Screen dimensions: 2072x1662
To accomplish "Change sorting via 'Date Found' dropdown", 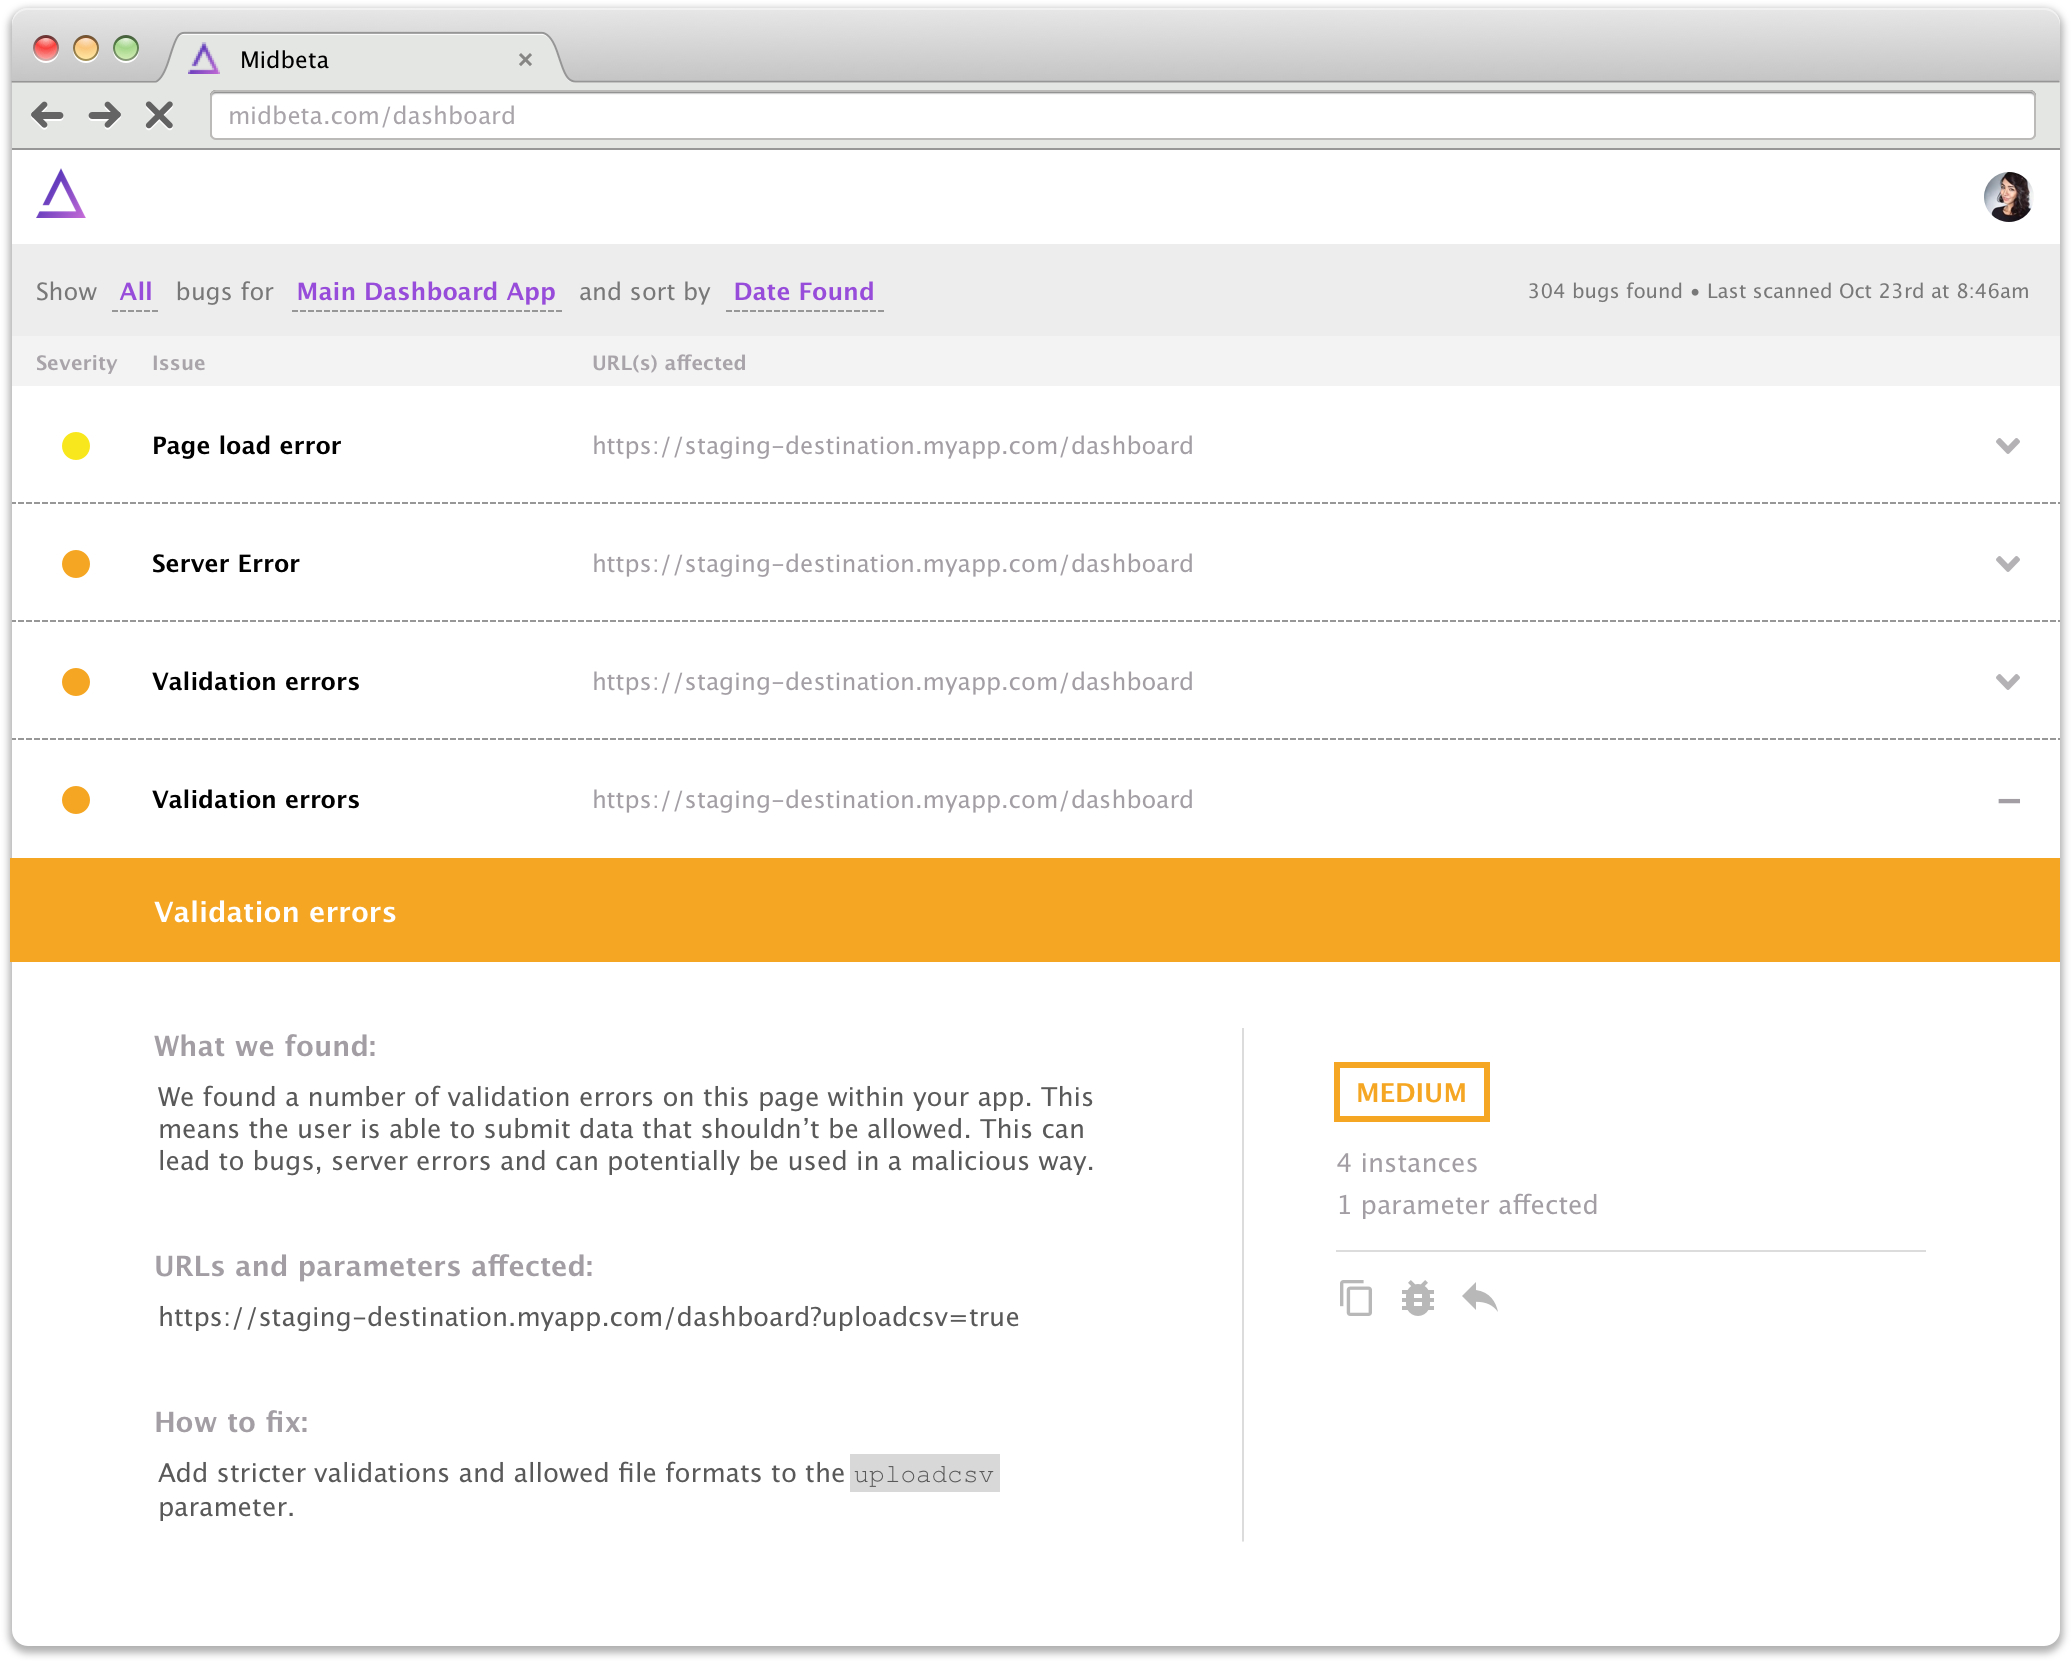I will pyautogui.click(x=803, y=292).
